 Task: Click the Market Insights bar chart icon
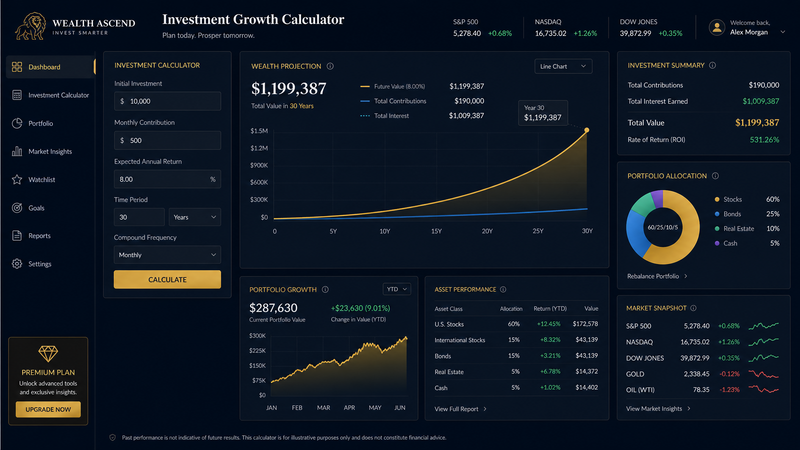tap(17, 151)
